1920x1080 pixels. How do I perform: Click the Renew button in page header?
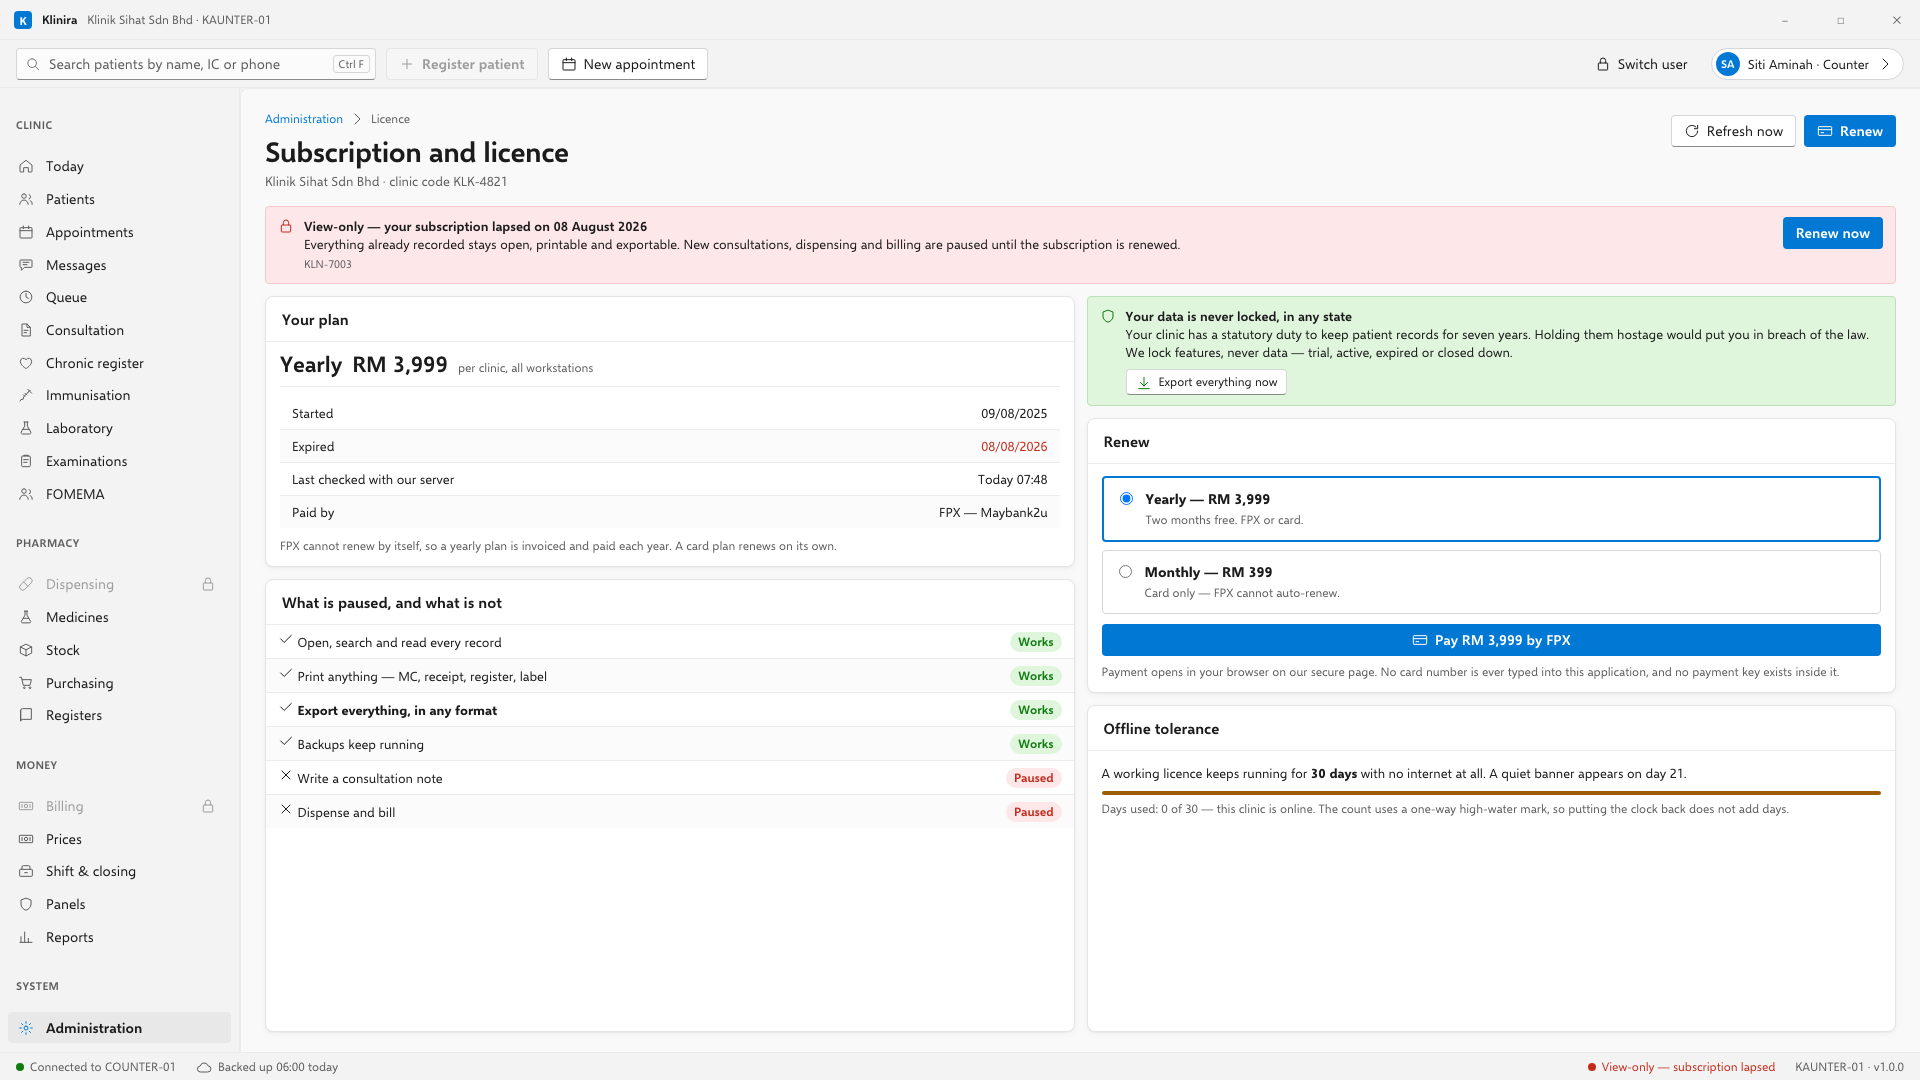pyautogui.click(x=1849, y=131)
